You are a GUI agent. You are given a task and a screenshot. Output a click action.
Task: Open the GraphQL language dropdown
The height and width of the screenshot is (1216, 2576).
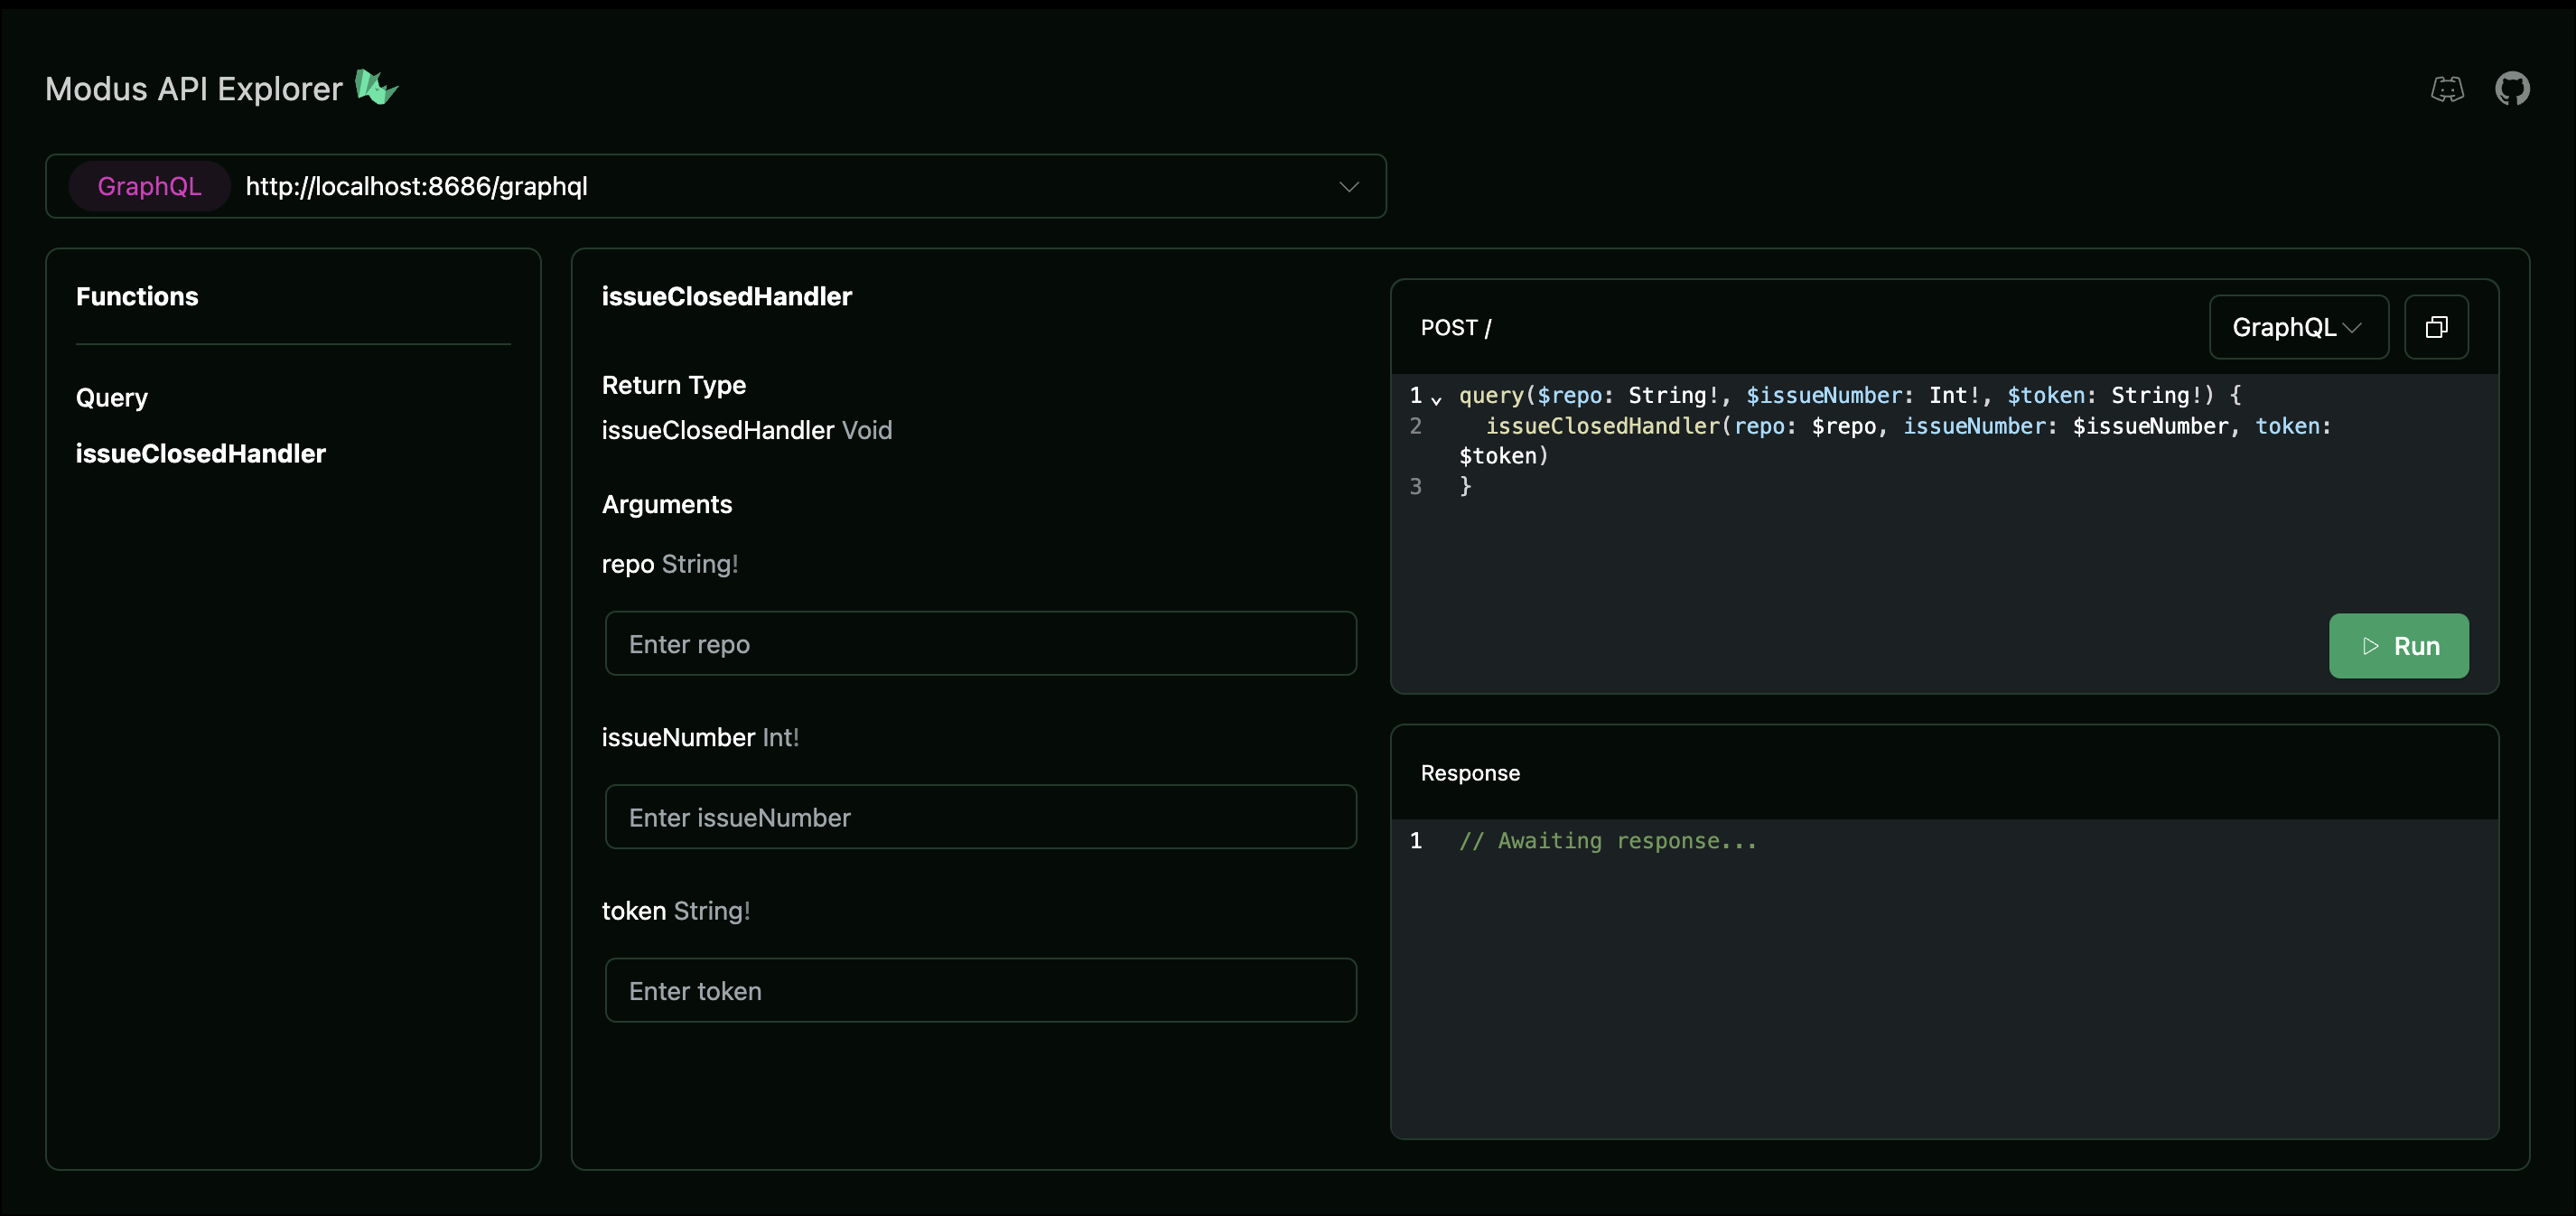click(2298, 327)
